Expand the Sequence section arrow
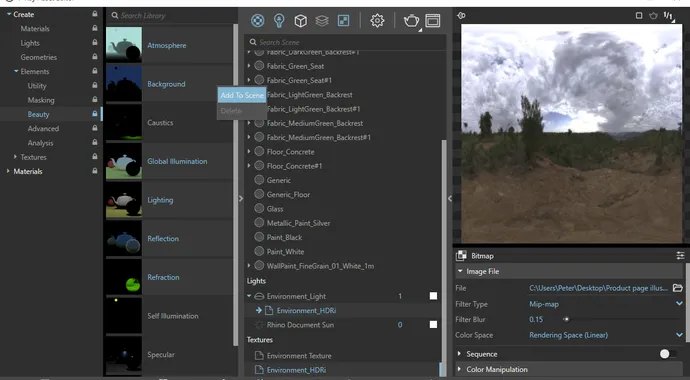This screenshot has height=380, width=690. 459,354
